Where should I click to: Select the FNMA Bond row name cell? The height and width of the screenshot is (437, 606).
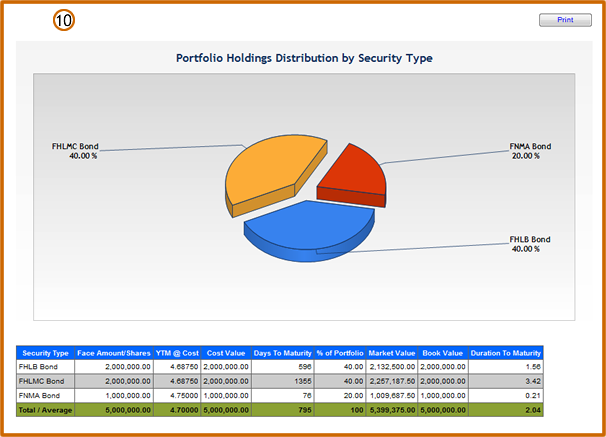[x=45, y=395]
